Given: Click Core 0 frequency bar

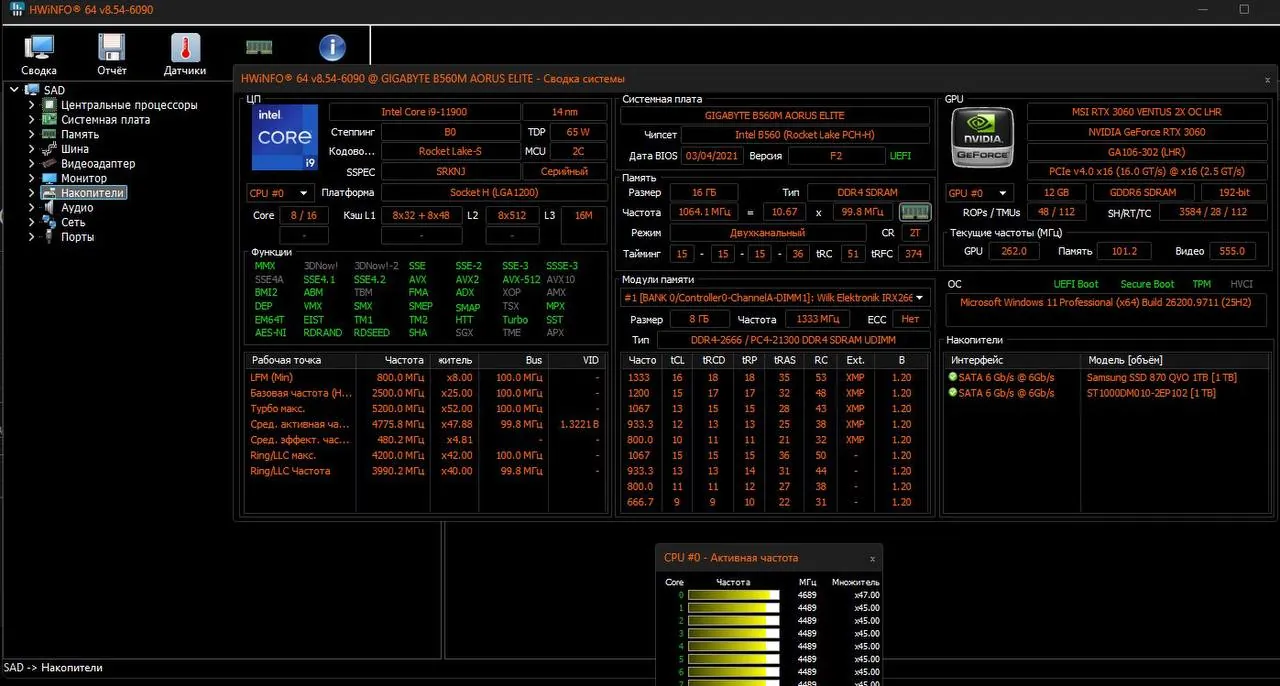Looking at the screenshot, I should (734, 595).
